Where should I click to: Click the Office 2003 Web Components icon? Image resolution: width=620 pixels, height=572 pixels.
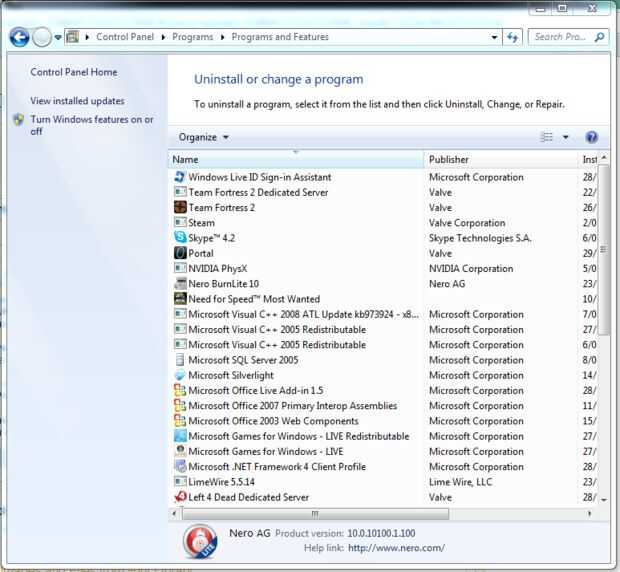[x=180, y=421]
